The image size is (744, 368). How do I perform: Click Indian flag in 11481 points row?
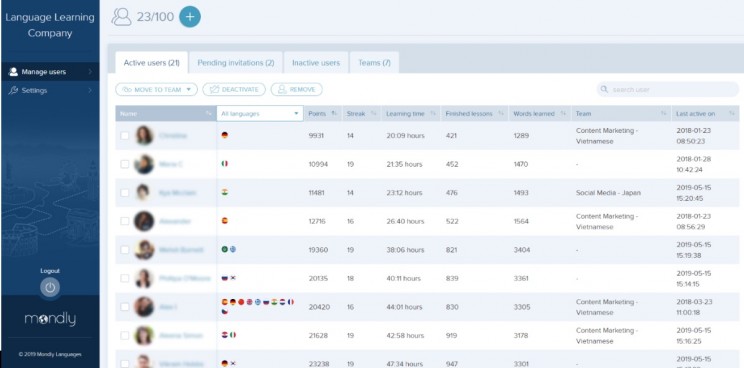[224, 192]
